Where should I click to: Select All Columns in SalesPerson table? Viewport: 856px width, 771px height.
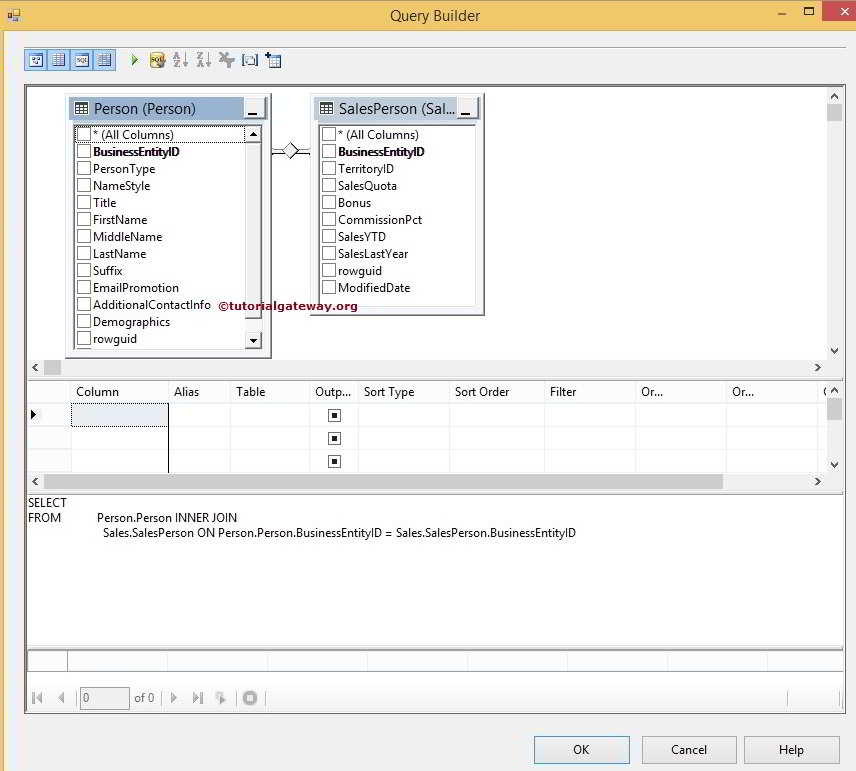click(x=329, y=134)
